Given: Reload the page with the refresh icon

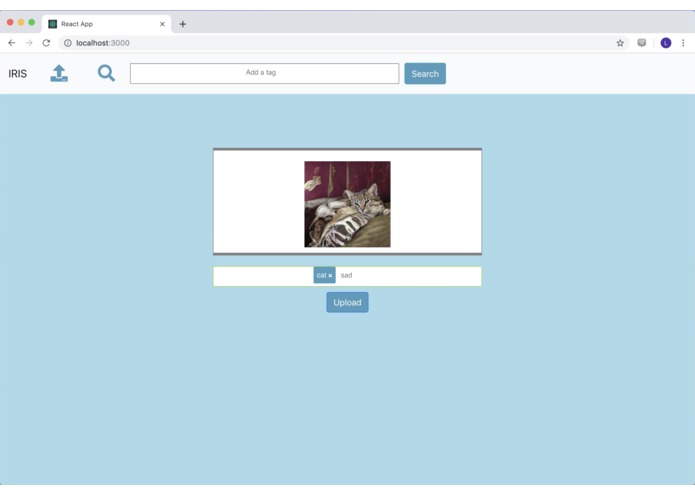Looking at the screenshot, I should tap(46, 43).
